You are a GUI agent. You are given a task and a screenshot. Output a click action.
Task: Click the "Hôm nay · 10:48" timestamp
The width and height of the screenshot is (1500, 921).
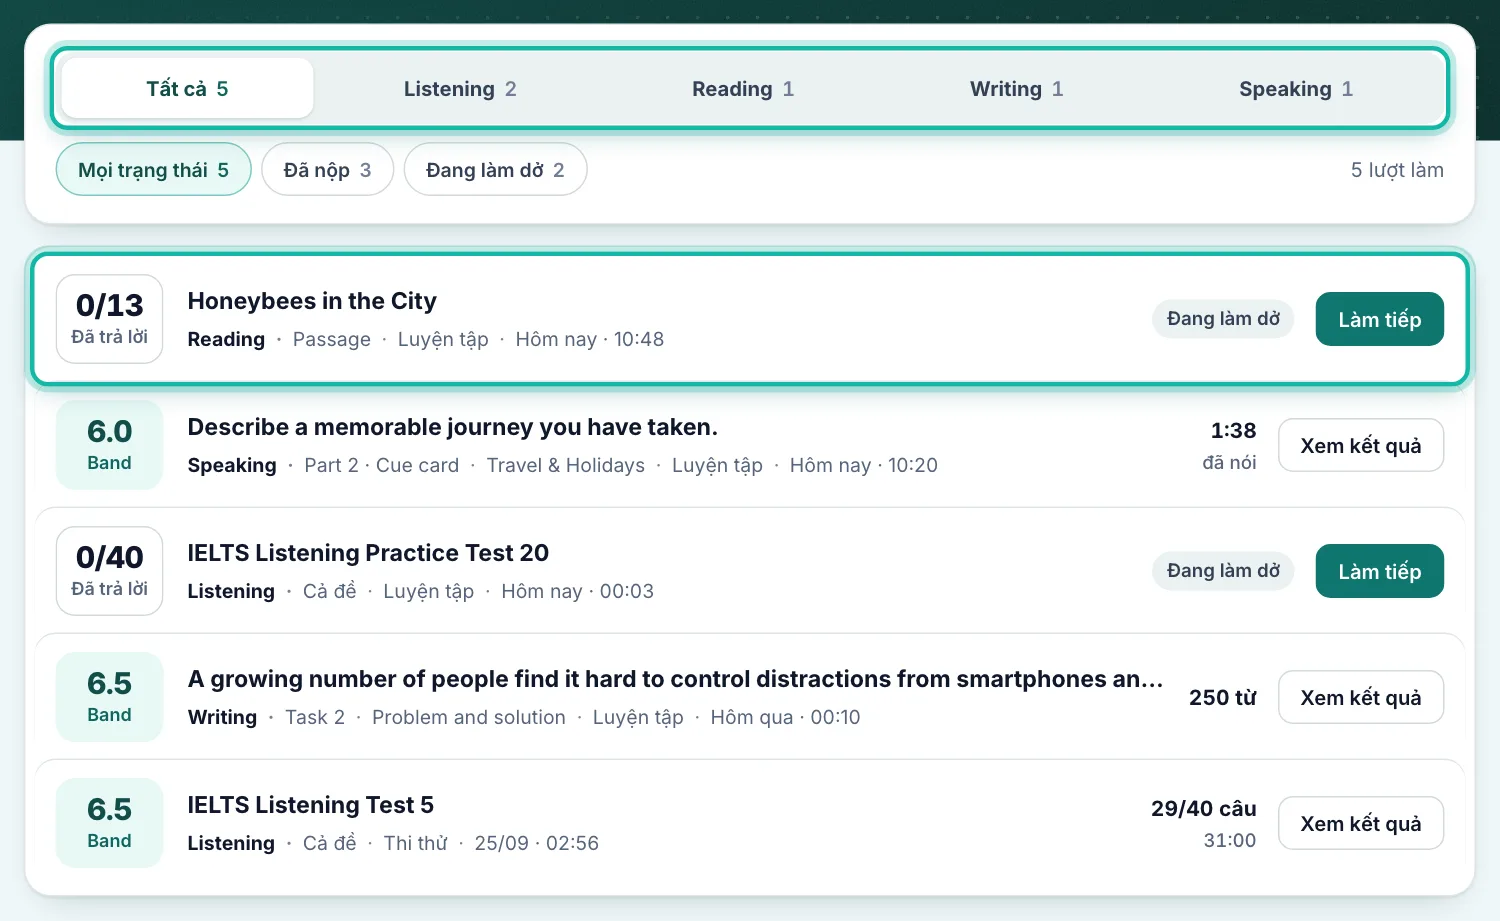coord(589,339)
